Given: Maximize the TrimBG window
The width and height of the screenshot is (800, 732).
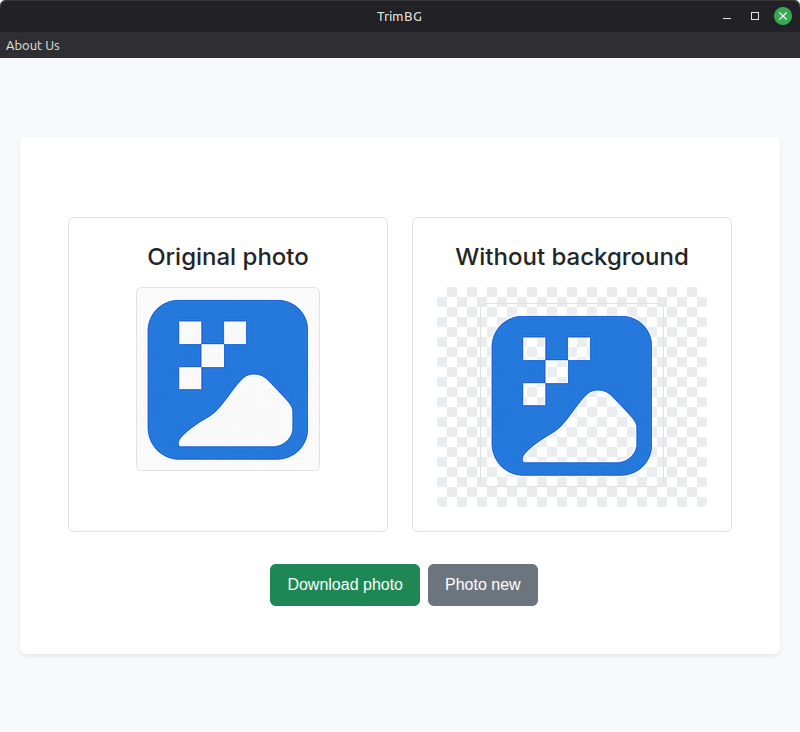Looking at the screenshot, I should coord(753,16).
